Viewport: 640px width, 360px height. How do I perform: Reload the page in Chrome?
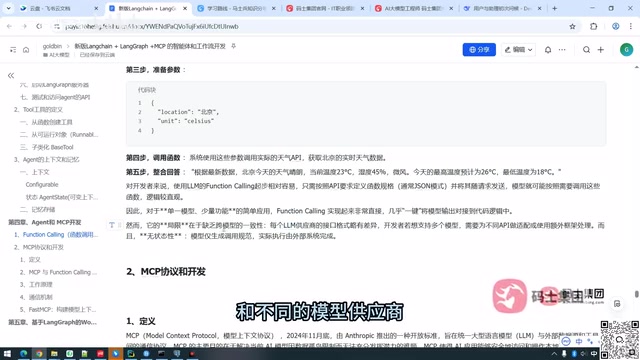[39, 27]
